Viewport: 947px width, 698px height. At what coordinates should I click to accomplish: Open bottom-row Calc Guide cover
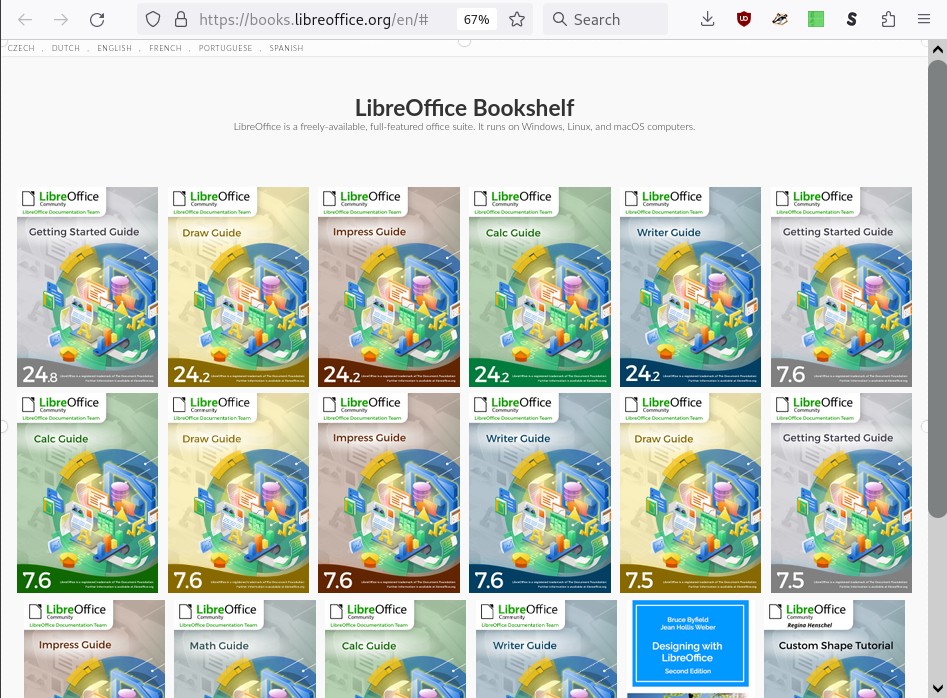(x=396, y=648)
